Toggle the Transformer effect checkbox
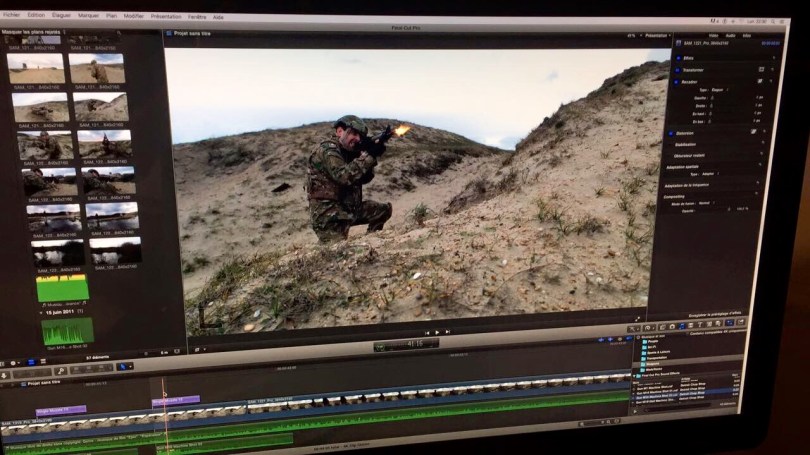The height and width of the screenshot is (455, 810). coord(676,71)
